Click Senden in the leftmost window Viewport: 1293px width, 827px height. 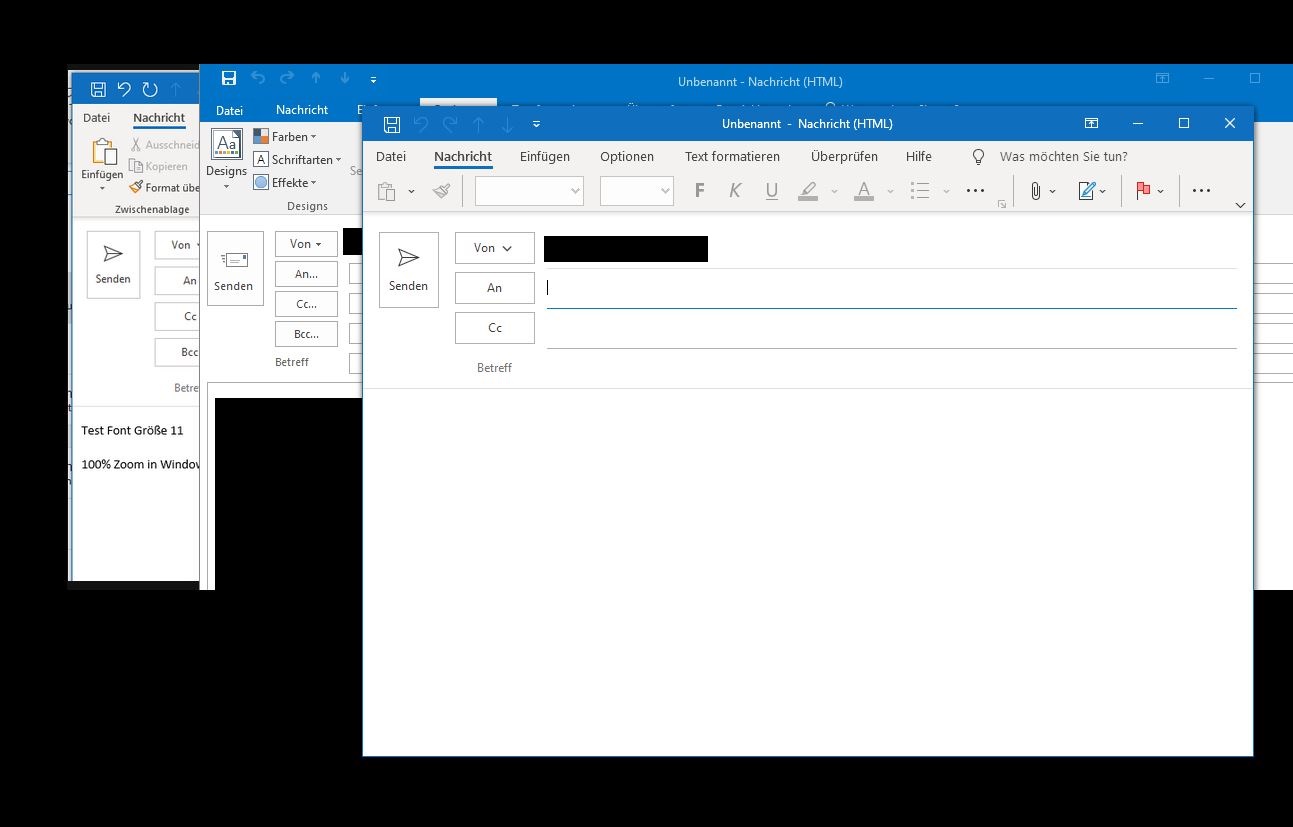pos(113,265)
